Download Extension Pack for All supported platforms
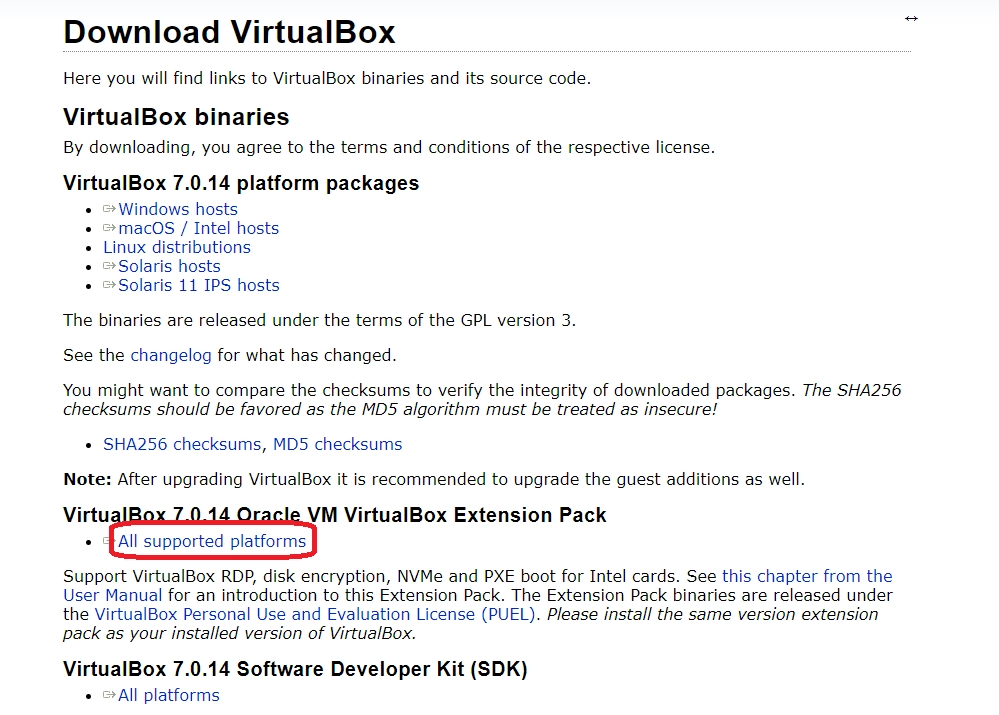This screenshot has width=999, height=715. pyautogui.click(x=212, y=541)
